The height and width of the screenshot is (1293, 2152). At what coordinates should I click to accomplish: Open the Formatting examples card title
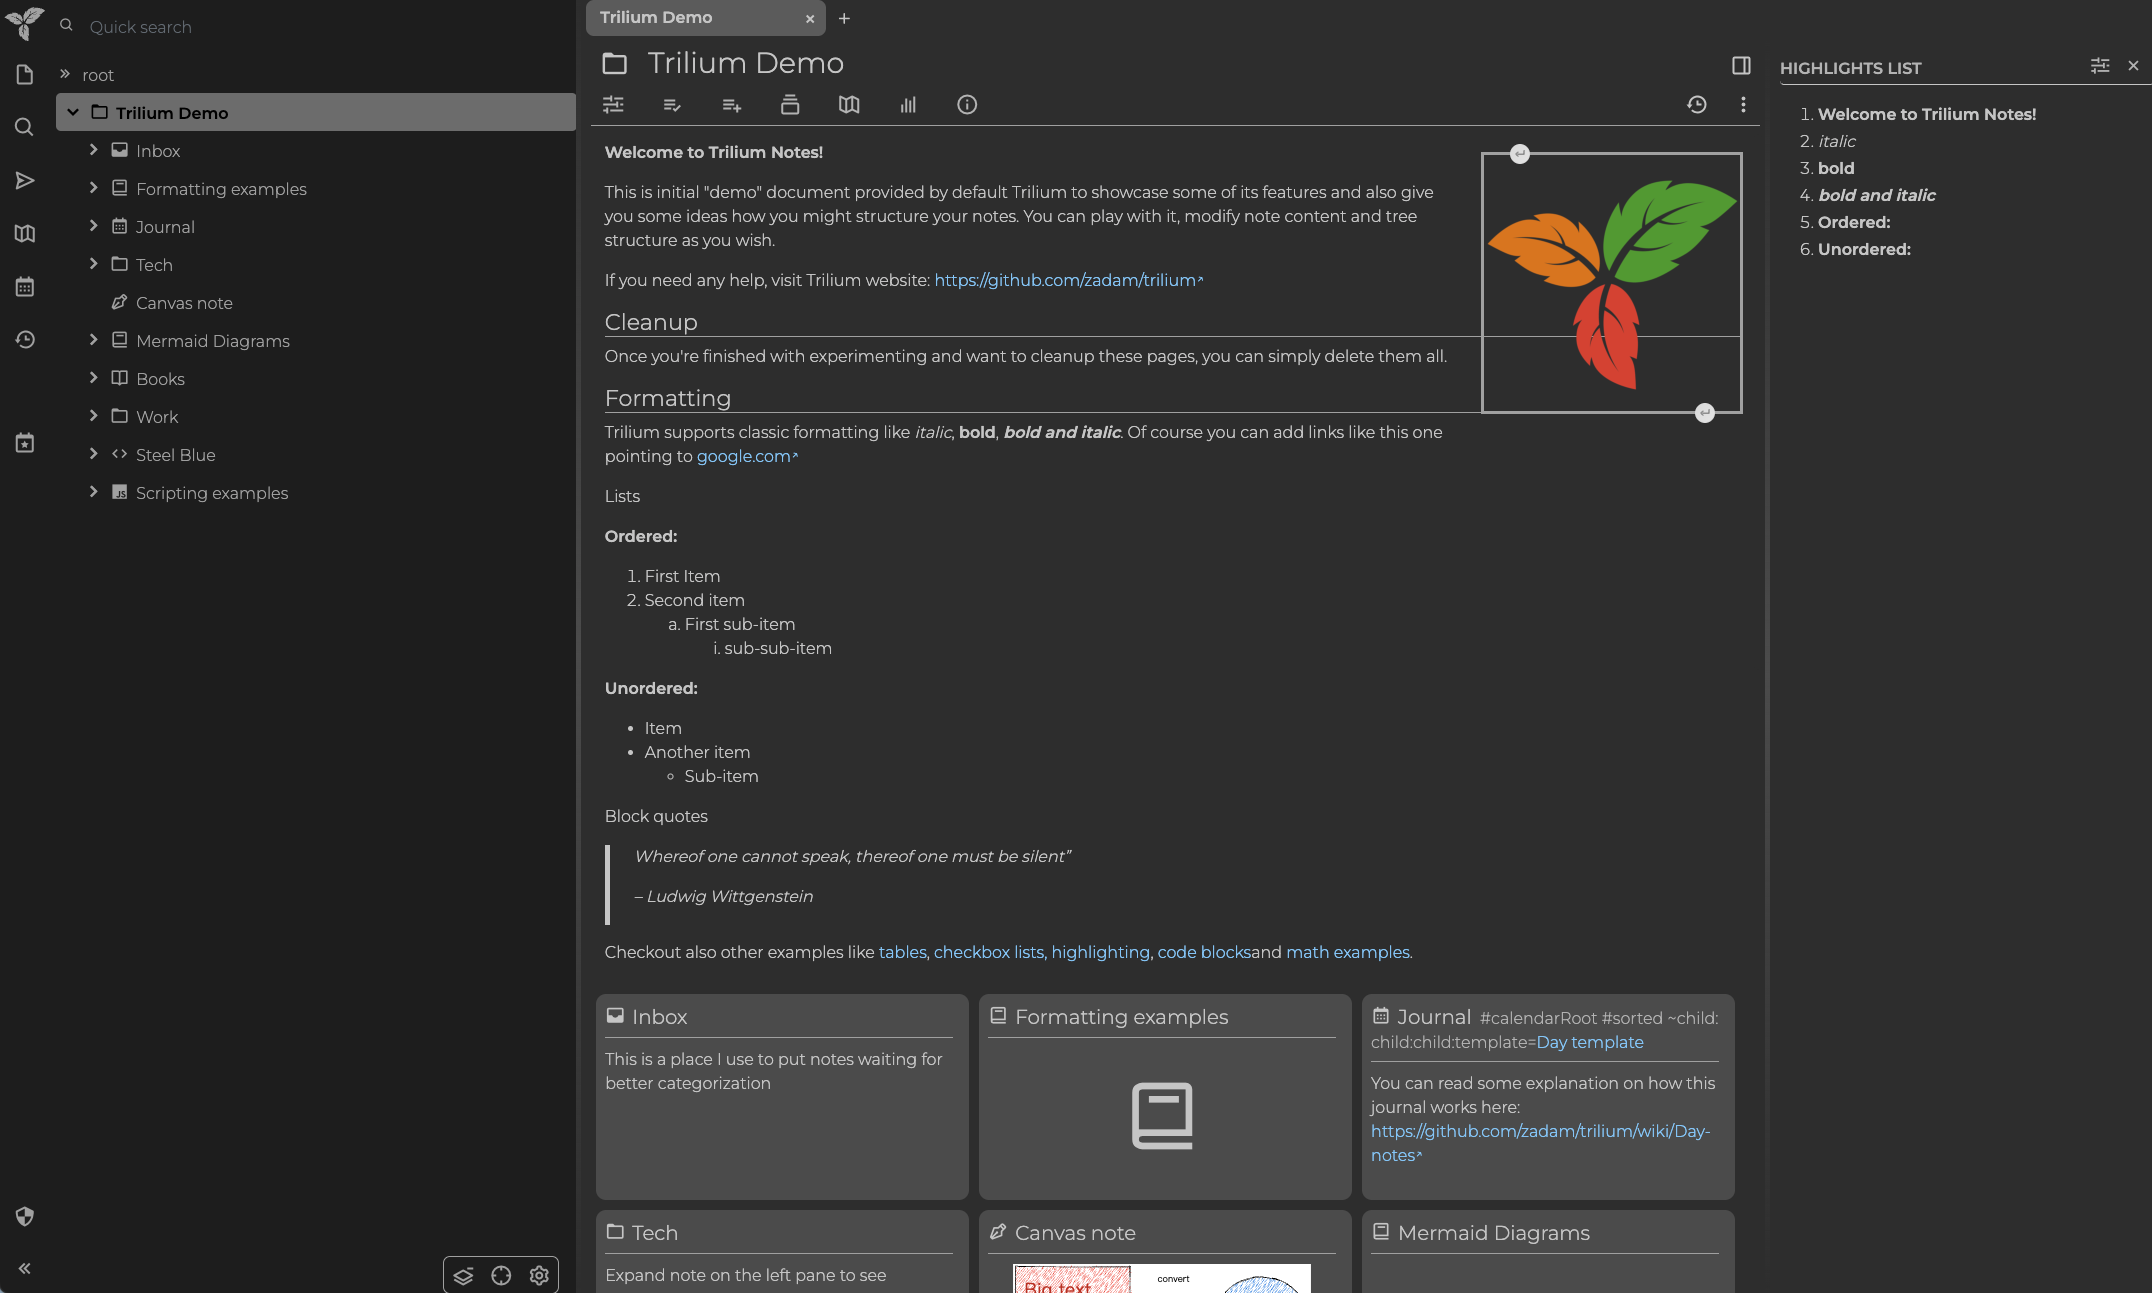pos(1121,1017)
